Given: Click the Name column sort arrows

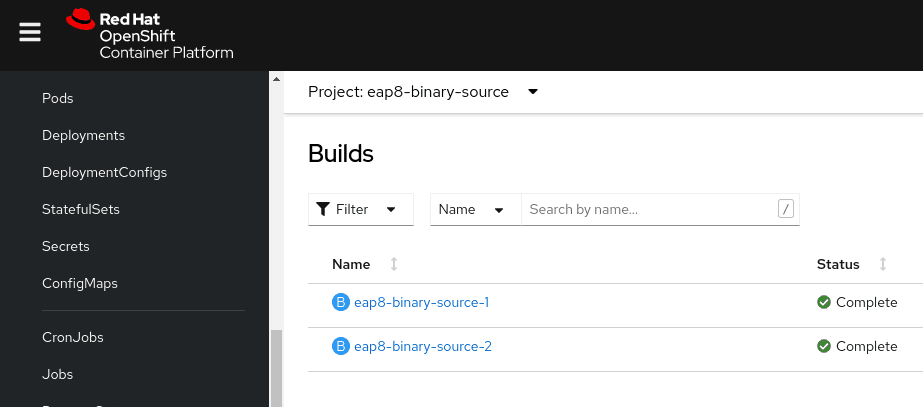Looking at the screenshot, I should (394, 264).
